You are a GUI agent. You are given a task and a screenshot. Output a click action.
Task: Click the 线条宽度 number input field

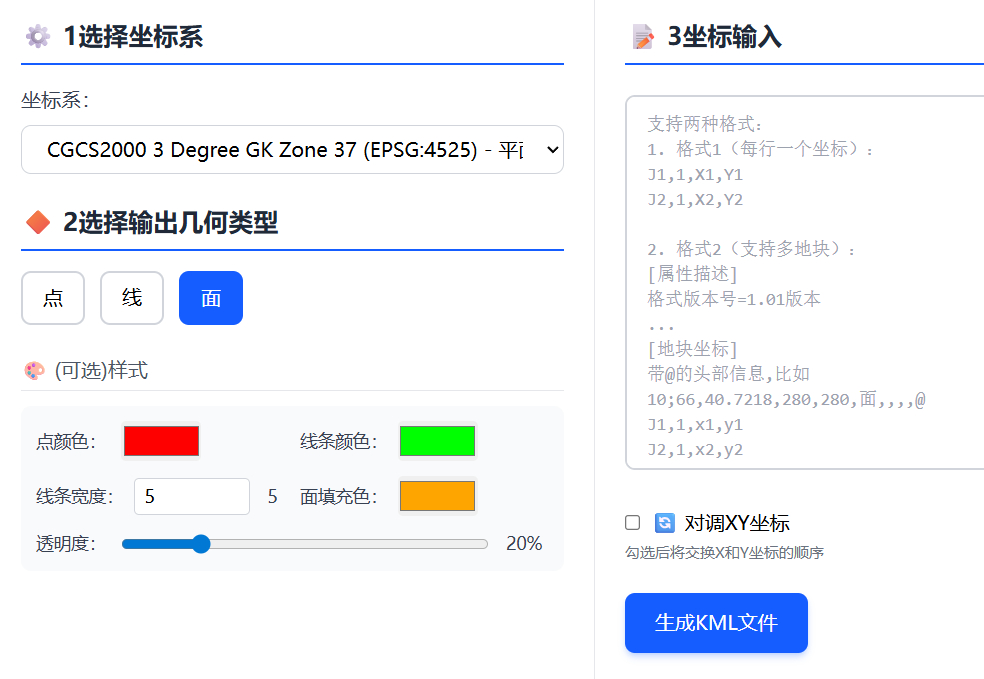coord(191,496)
